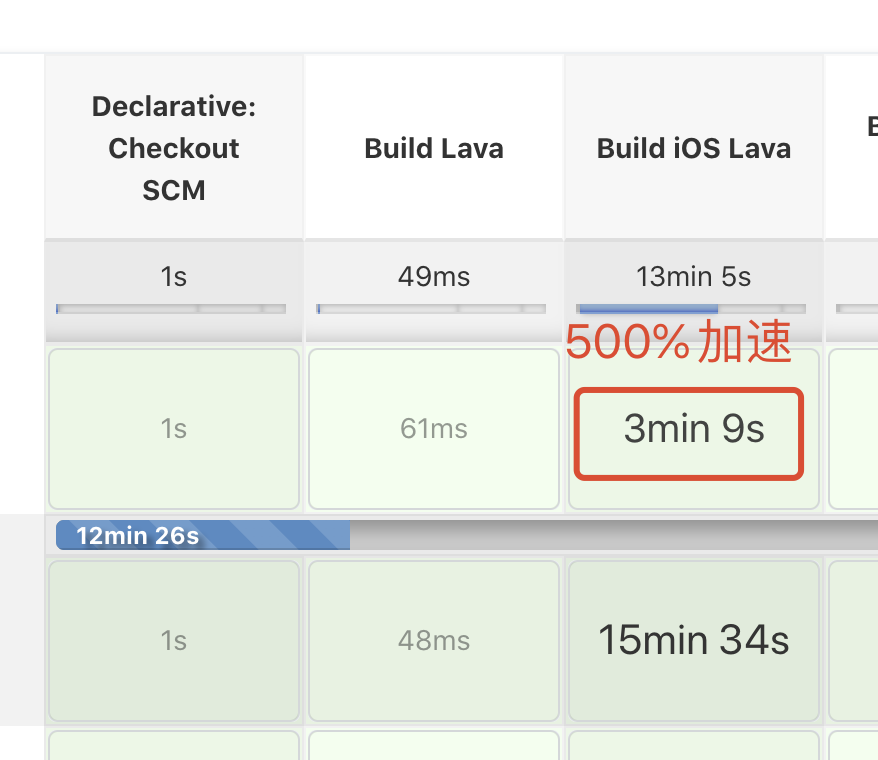Click the 1s average stage time cell
This screenshot has width=878, height=760.
[x=174, y=276]
